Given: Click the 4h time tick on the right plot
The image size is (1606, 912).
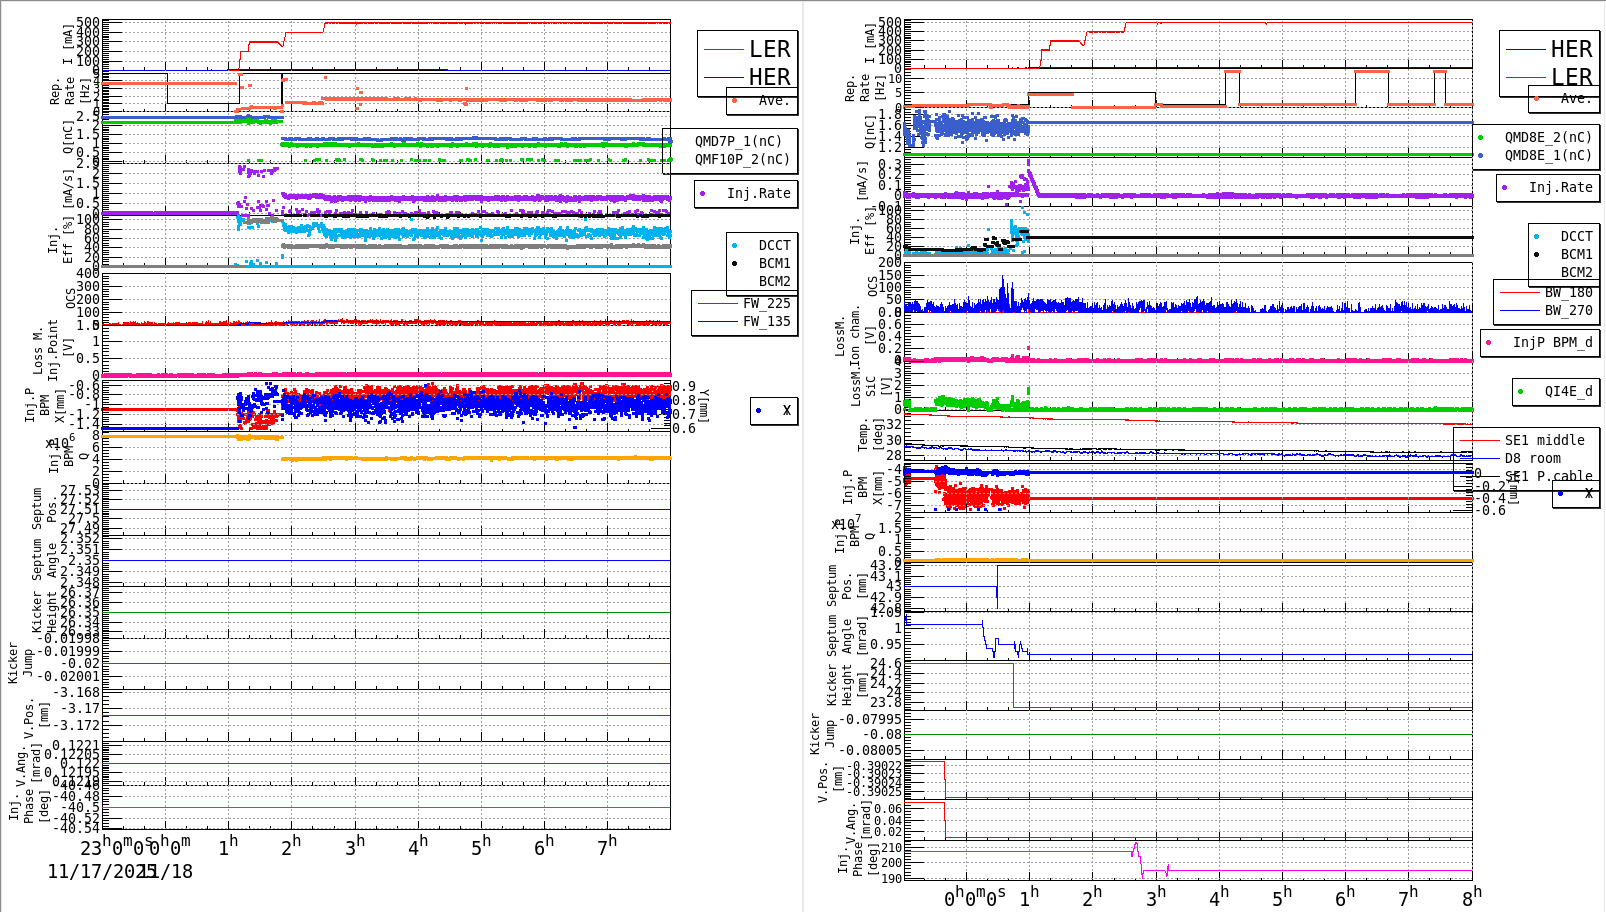Looking at the screenshot, I should [x=1219, y=897].
